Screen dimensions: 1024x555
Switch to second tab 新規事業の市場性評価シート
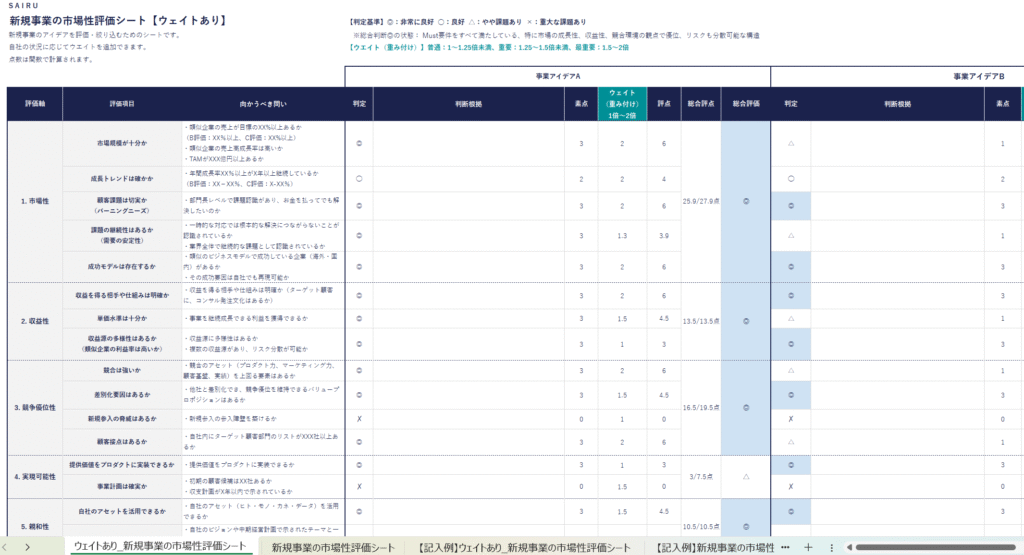[x=333, y=547]
